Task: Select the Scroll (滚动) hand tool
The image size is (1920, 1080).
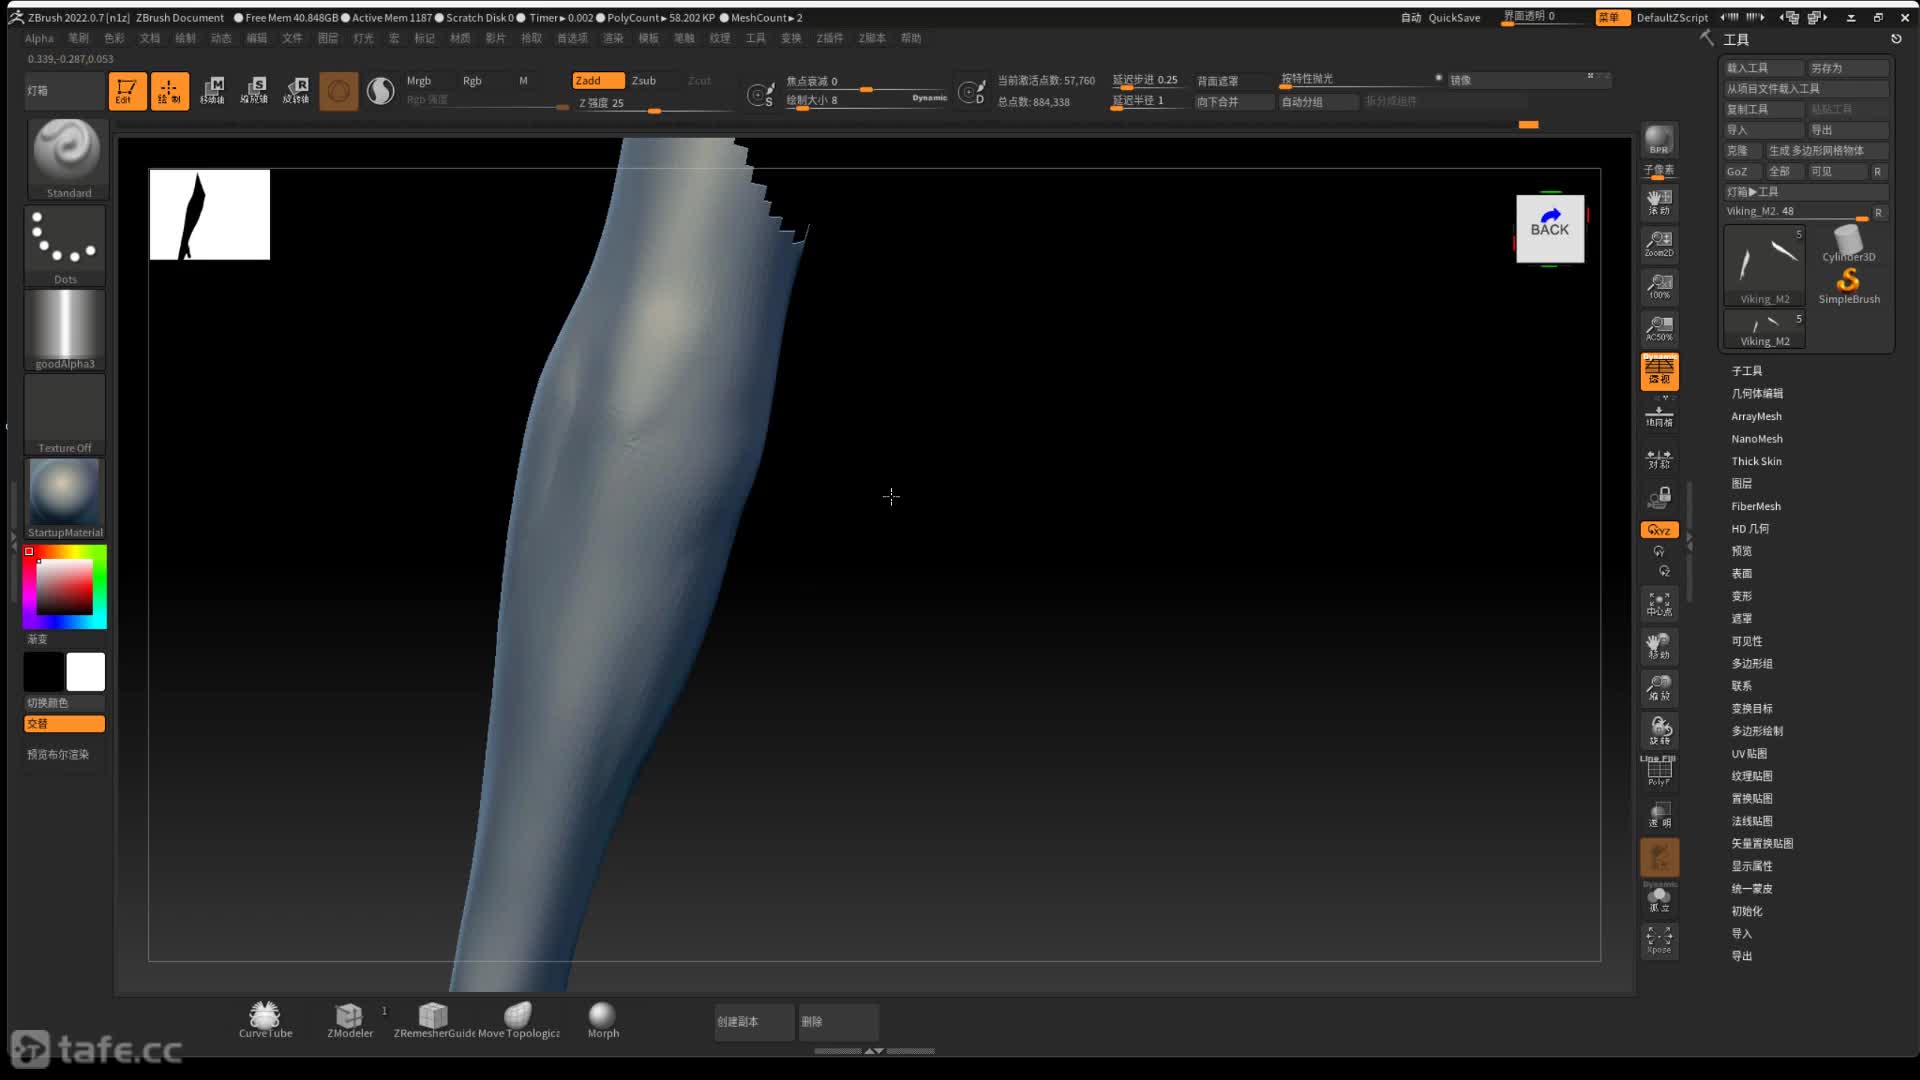Action: [x=1659, y=201]
